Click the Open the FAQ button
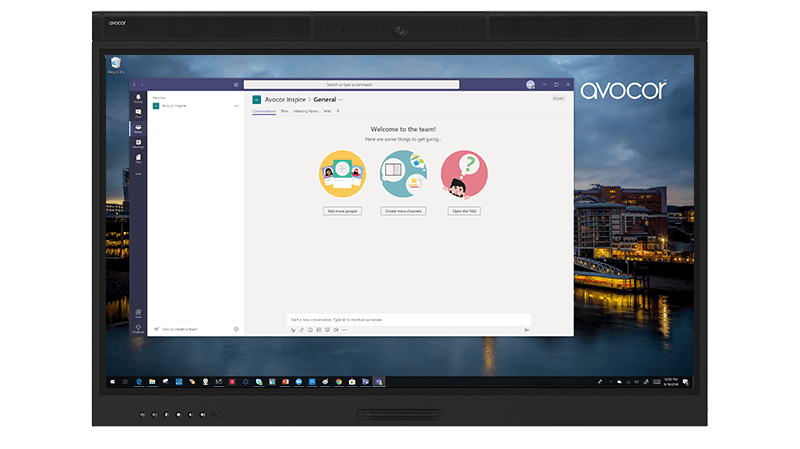The width and height of the screenshot is (800, 449). pos(464,211)
